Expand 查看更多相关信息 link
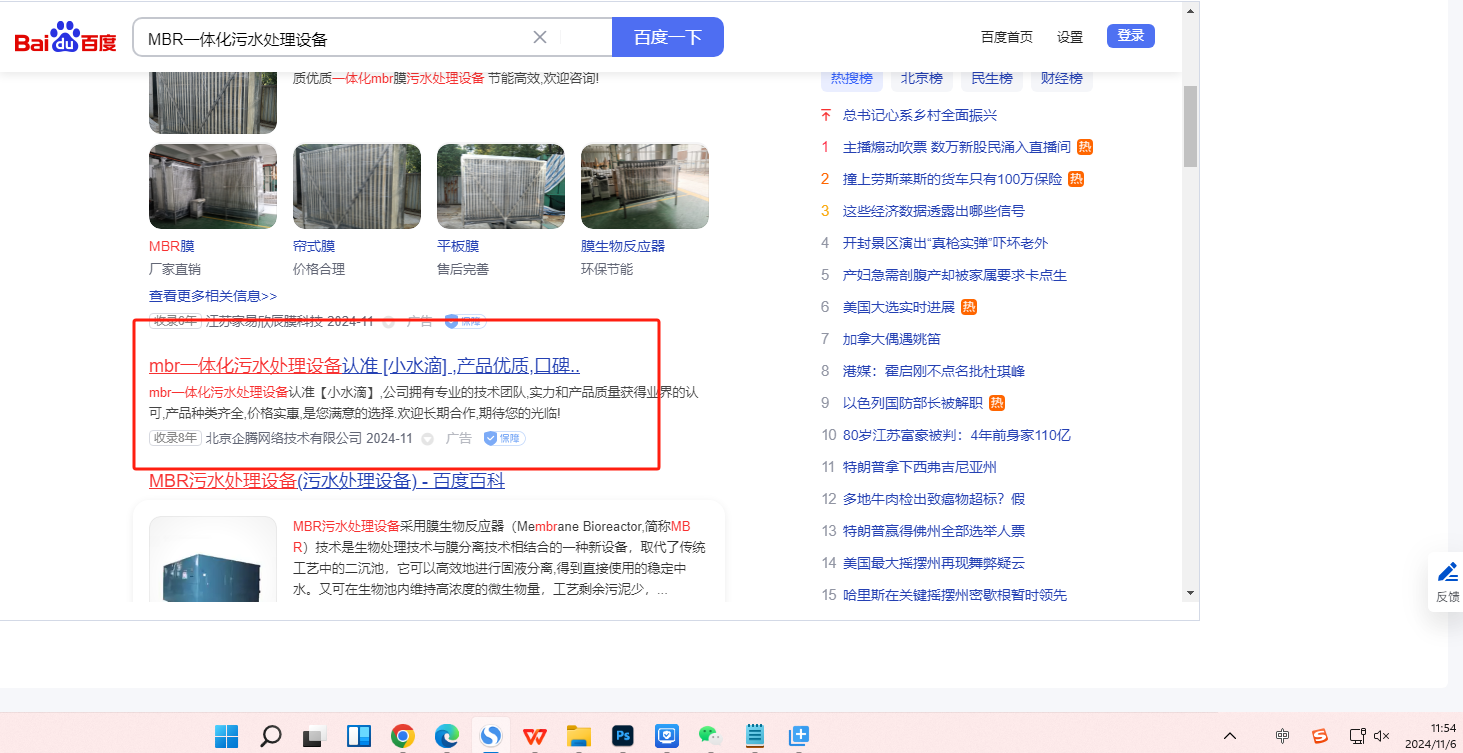The width and height of the screenshot is (1463, 753). coord(212,296)
